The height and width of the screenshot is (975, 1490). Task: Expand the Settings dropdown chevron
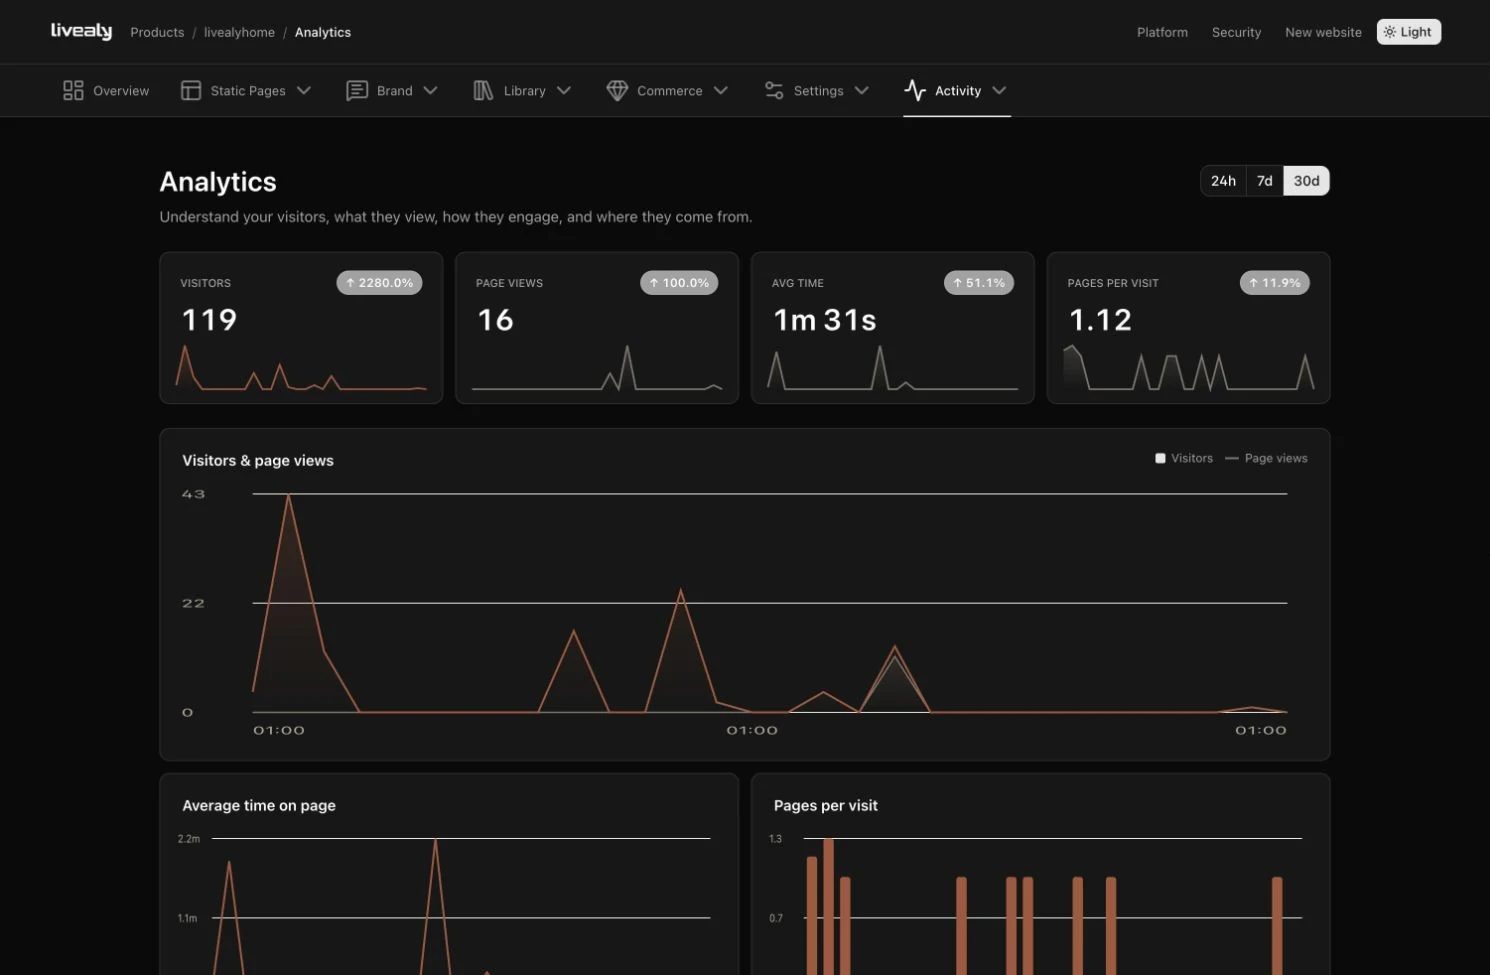coord(862,91)
